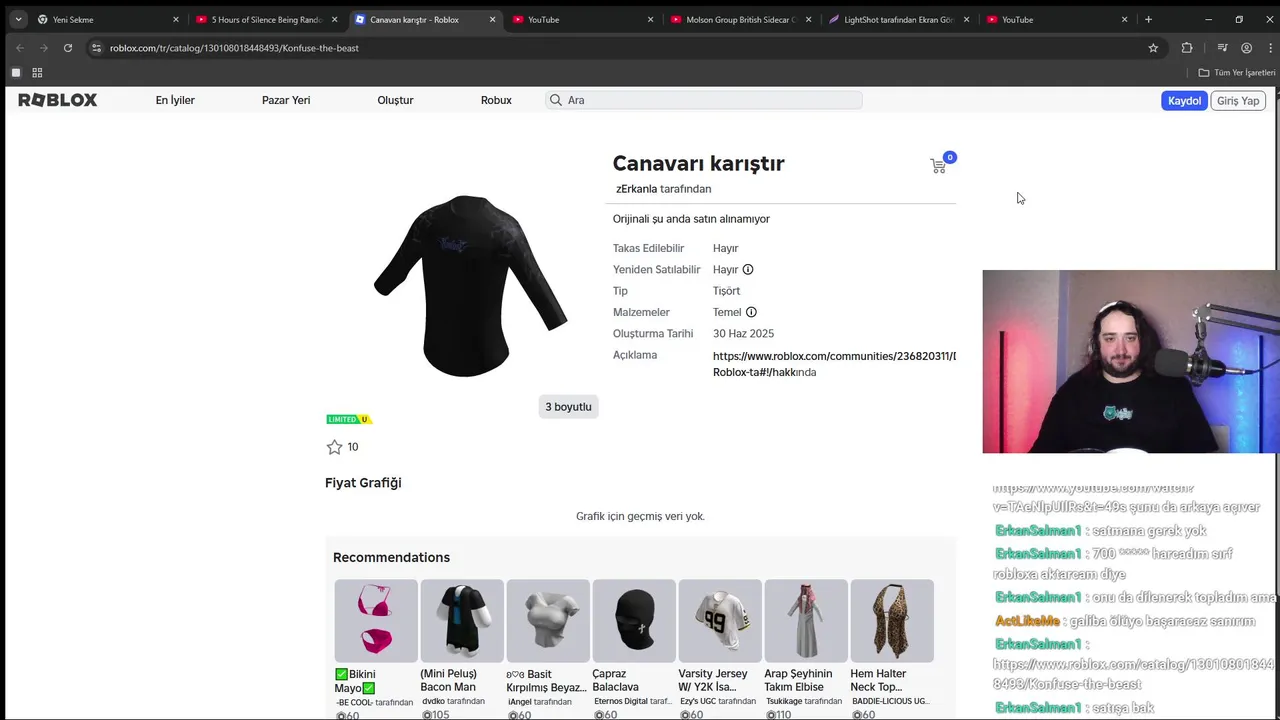1280x720 pixels.
Task: Switch to LightShot tab
Action: pyautogui.click(x=897, y=19)
